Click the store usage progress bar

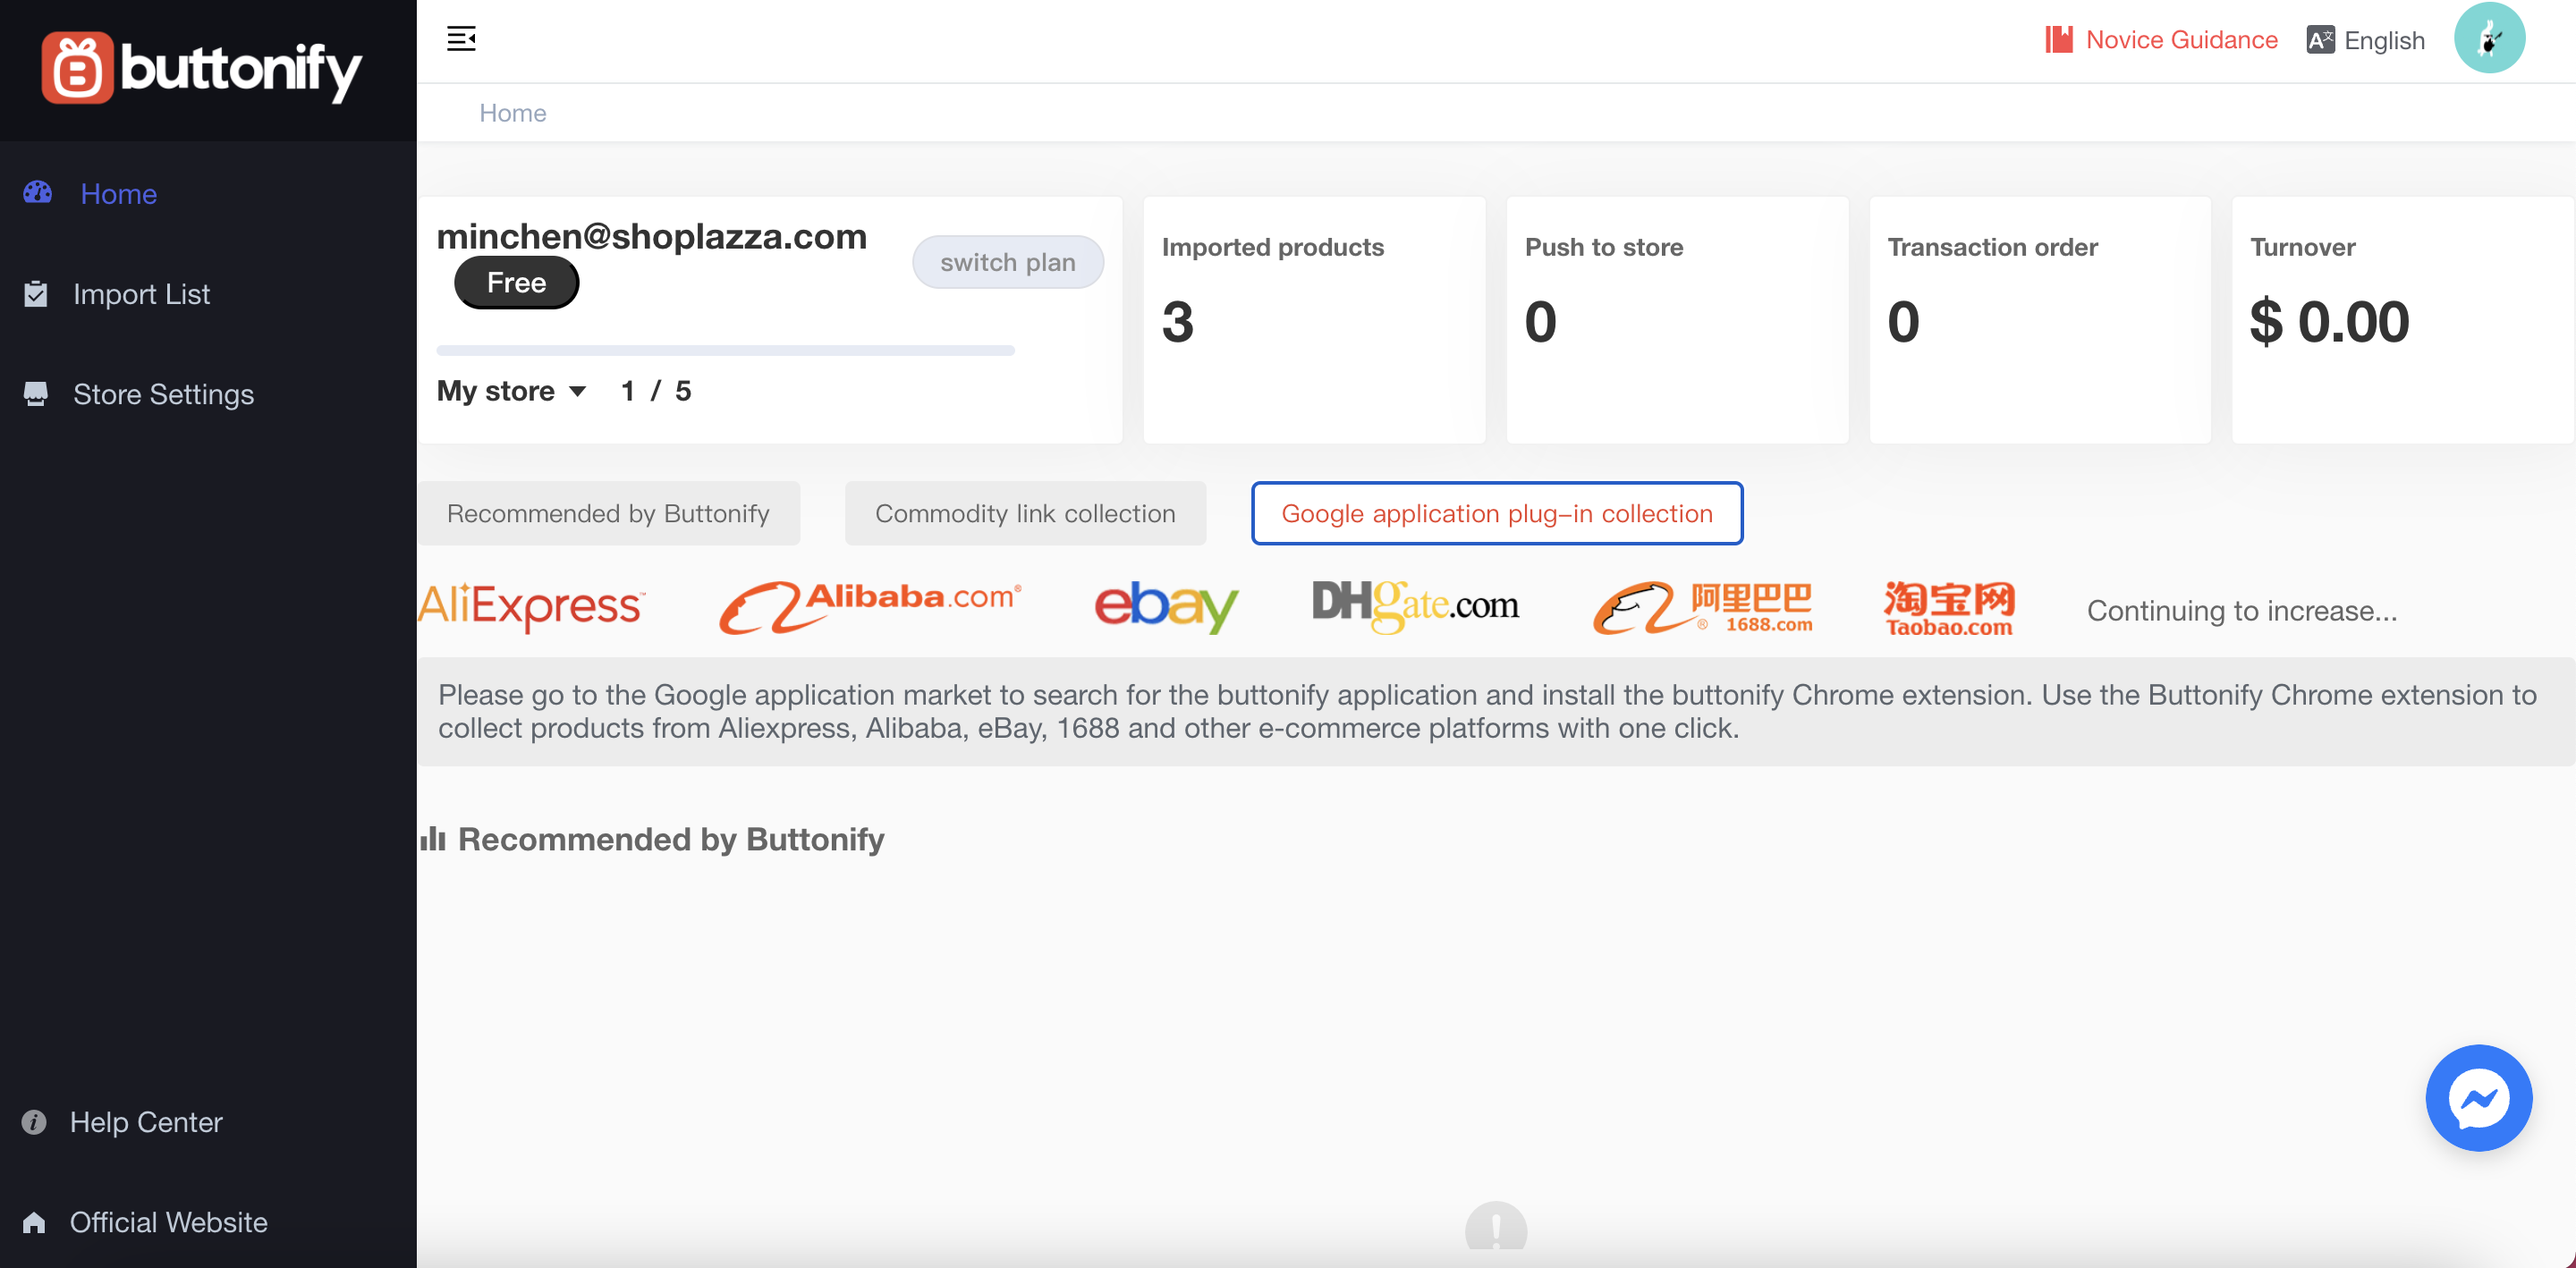[x=725, y=350]
